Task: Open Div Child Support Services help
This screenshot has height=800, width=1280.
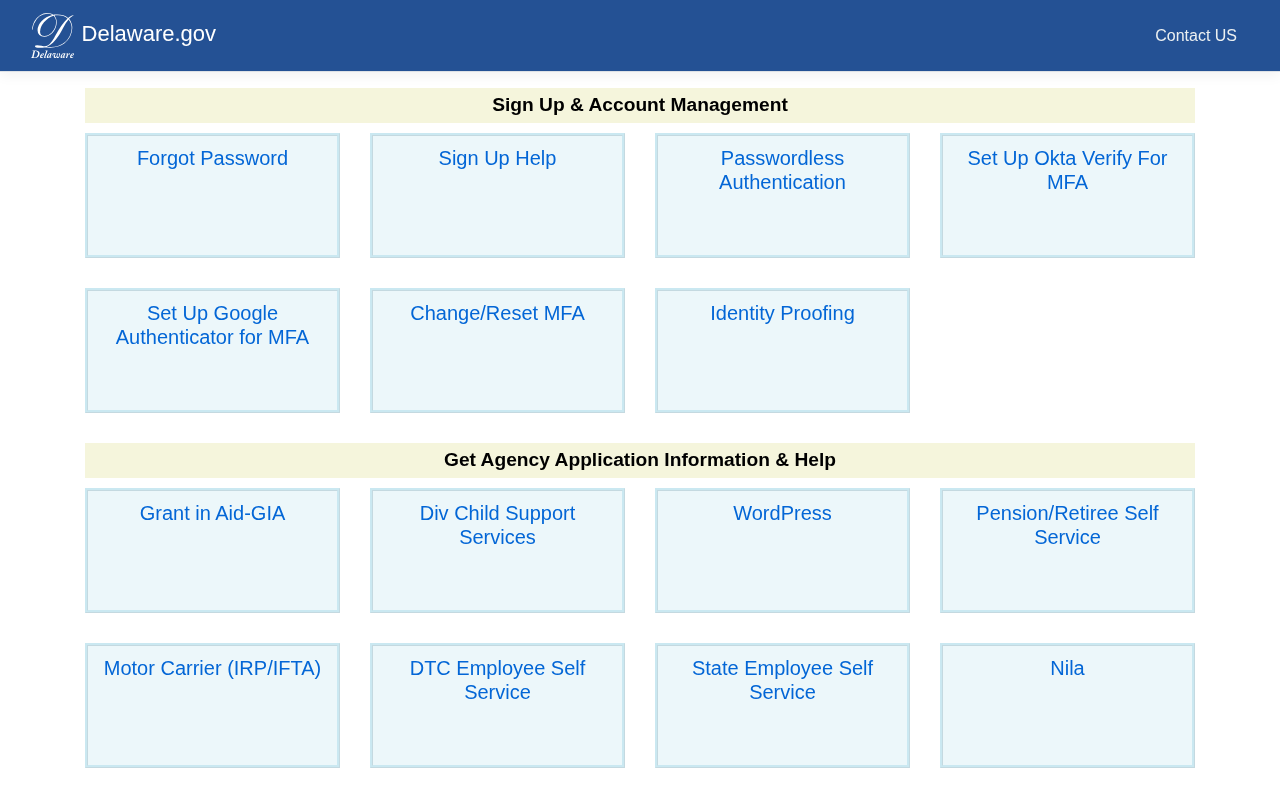Action: click(x=497, y=526)
